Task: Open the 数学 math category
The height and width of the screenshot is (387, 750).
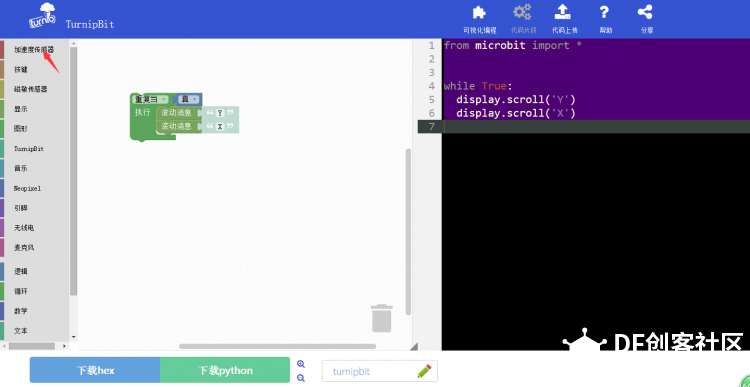Action: pyautogui.click(x=21, y=311)
